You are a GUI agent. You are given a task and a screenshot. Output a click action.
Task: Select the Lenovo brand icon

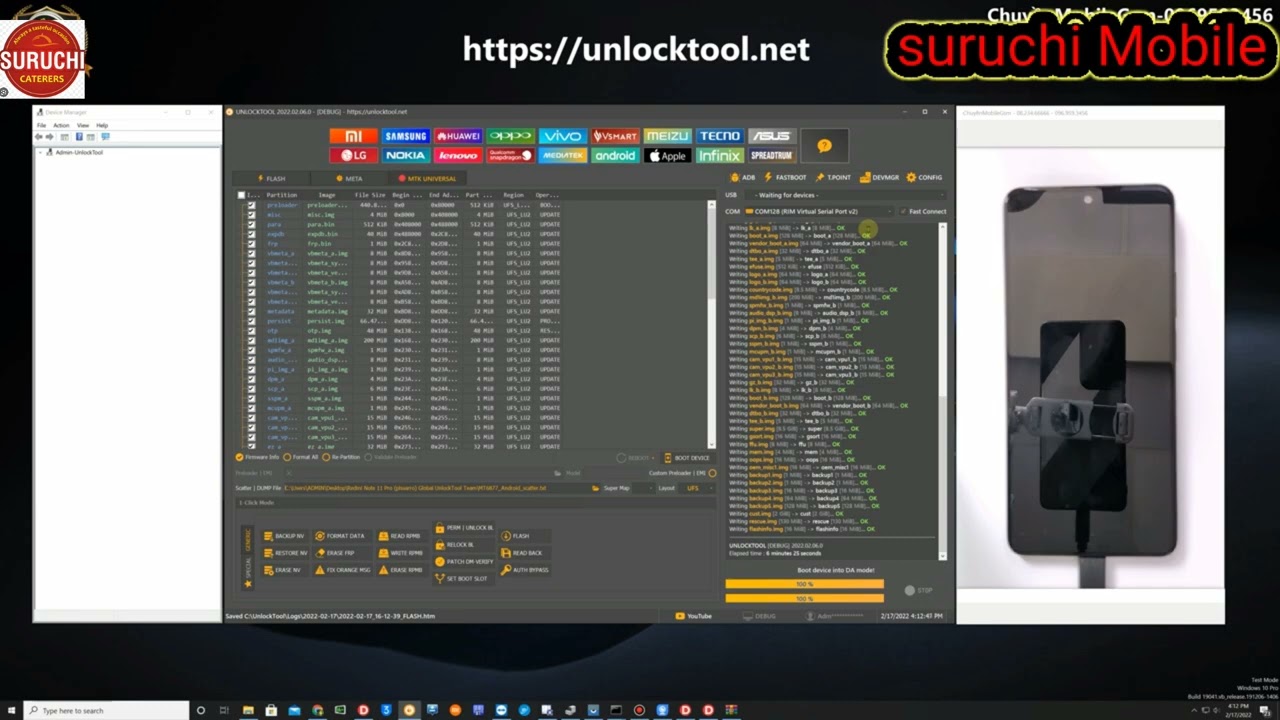click(458, 155)
